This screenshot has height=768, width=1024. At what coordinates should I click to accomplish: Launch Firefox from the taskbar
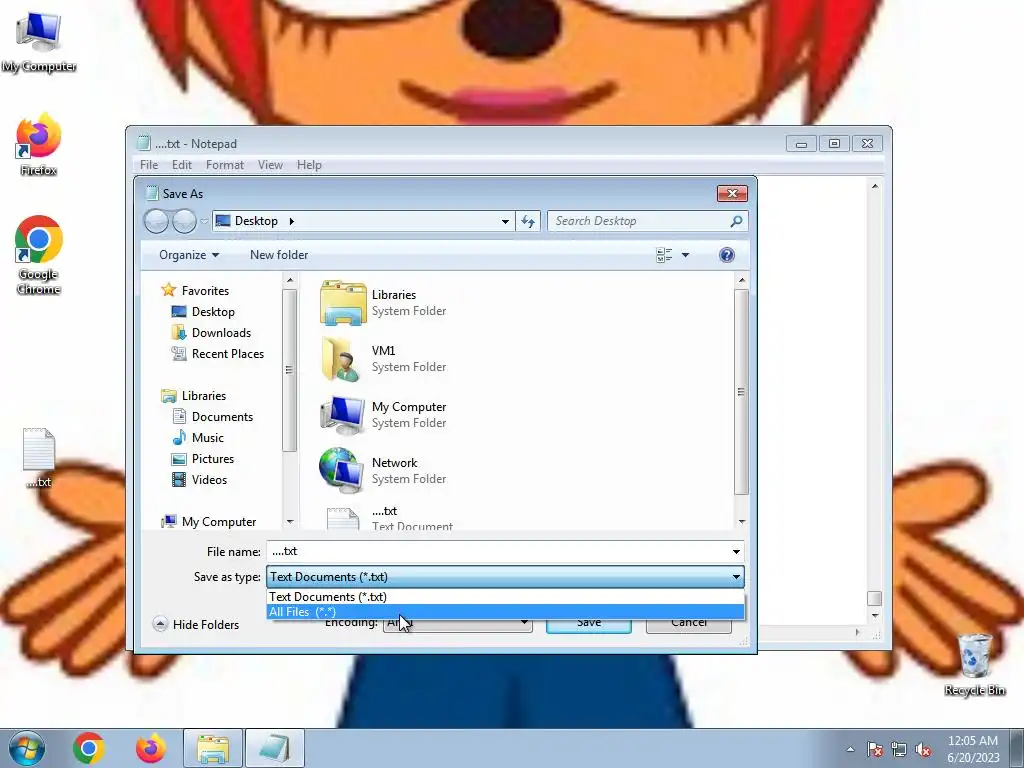click(x=150, y=748)
